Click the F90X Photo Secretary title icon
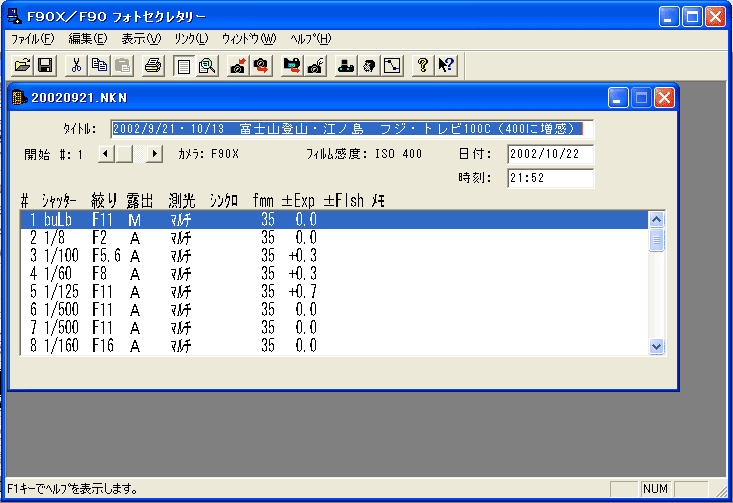733x503 pixels. click(14, 16)
